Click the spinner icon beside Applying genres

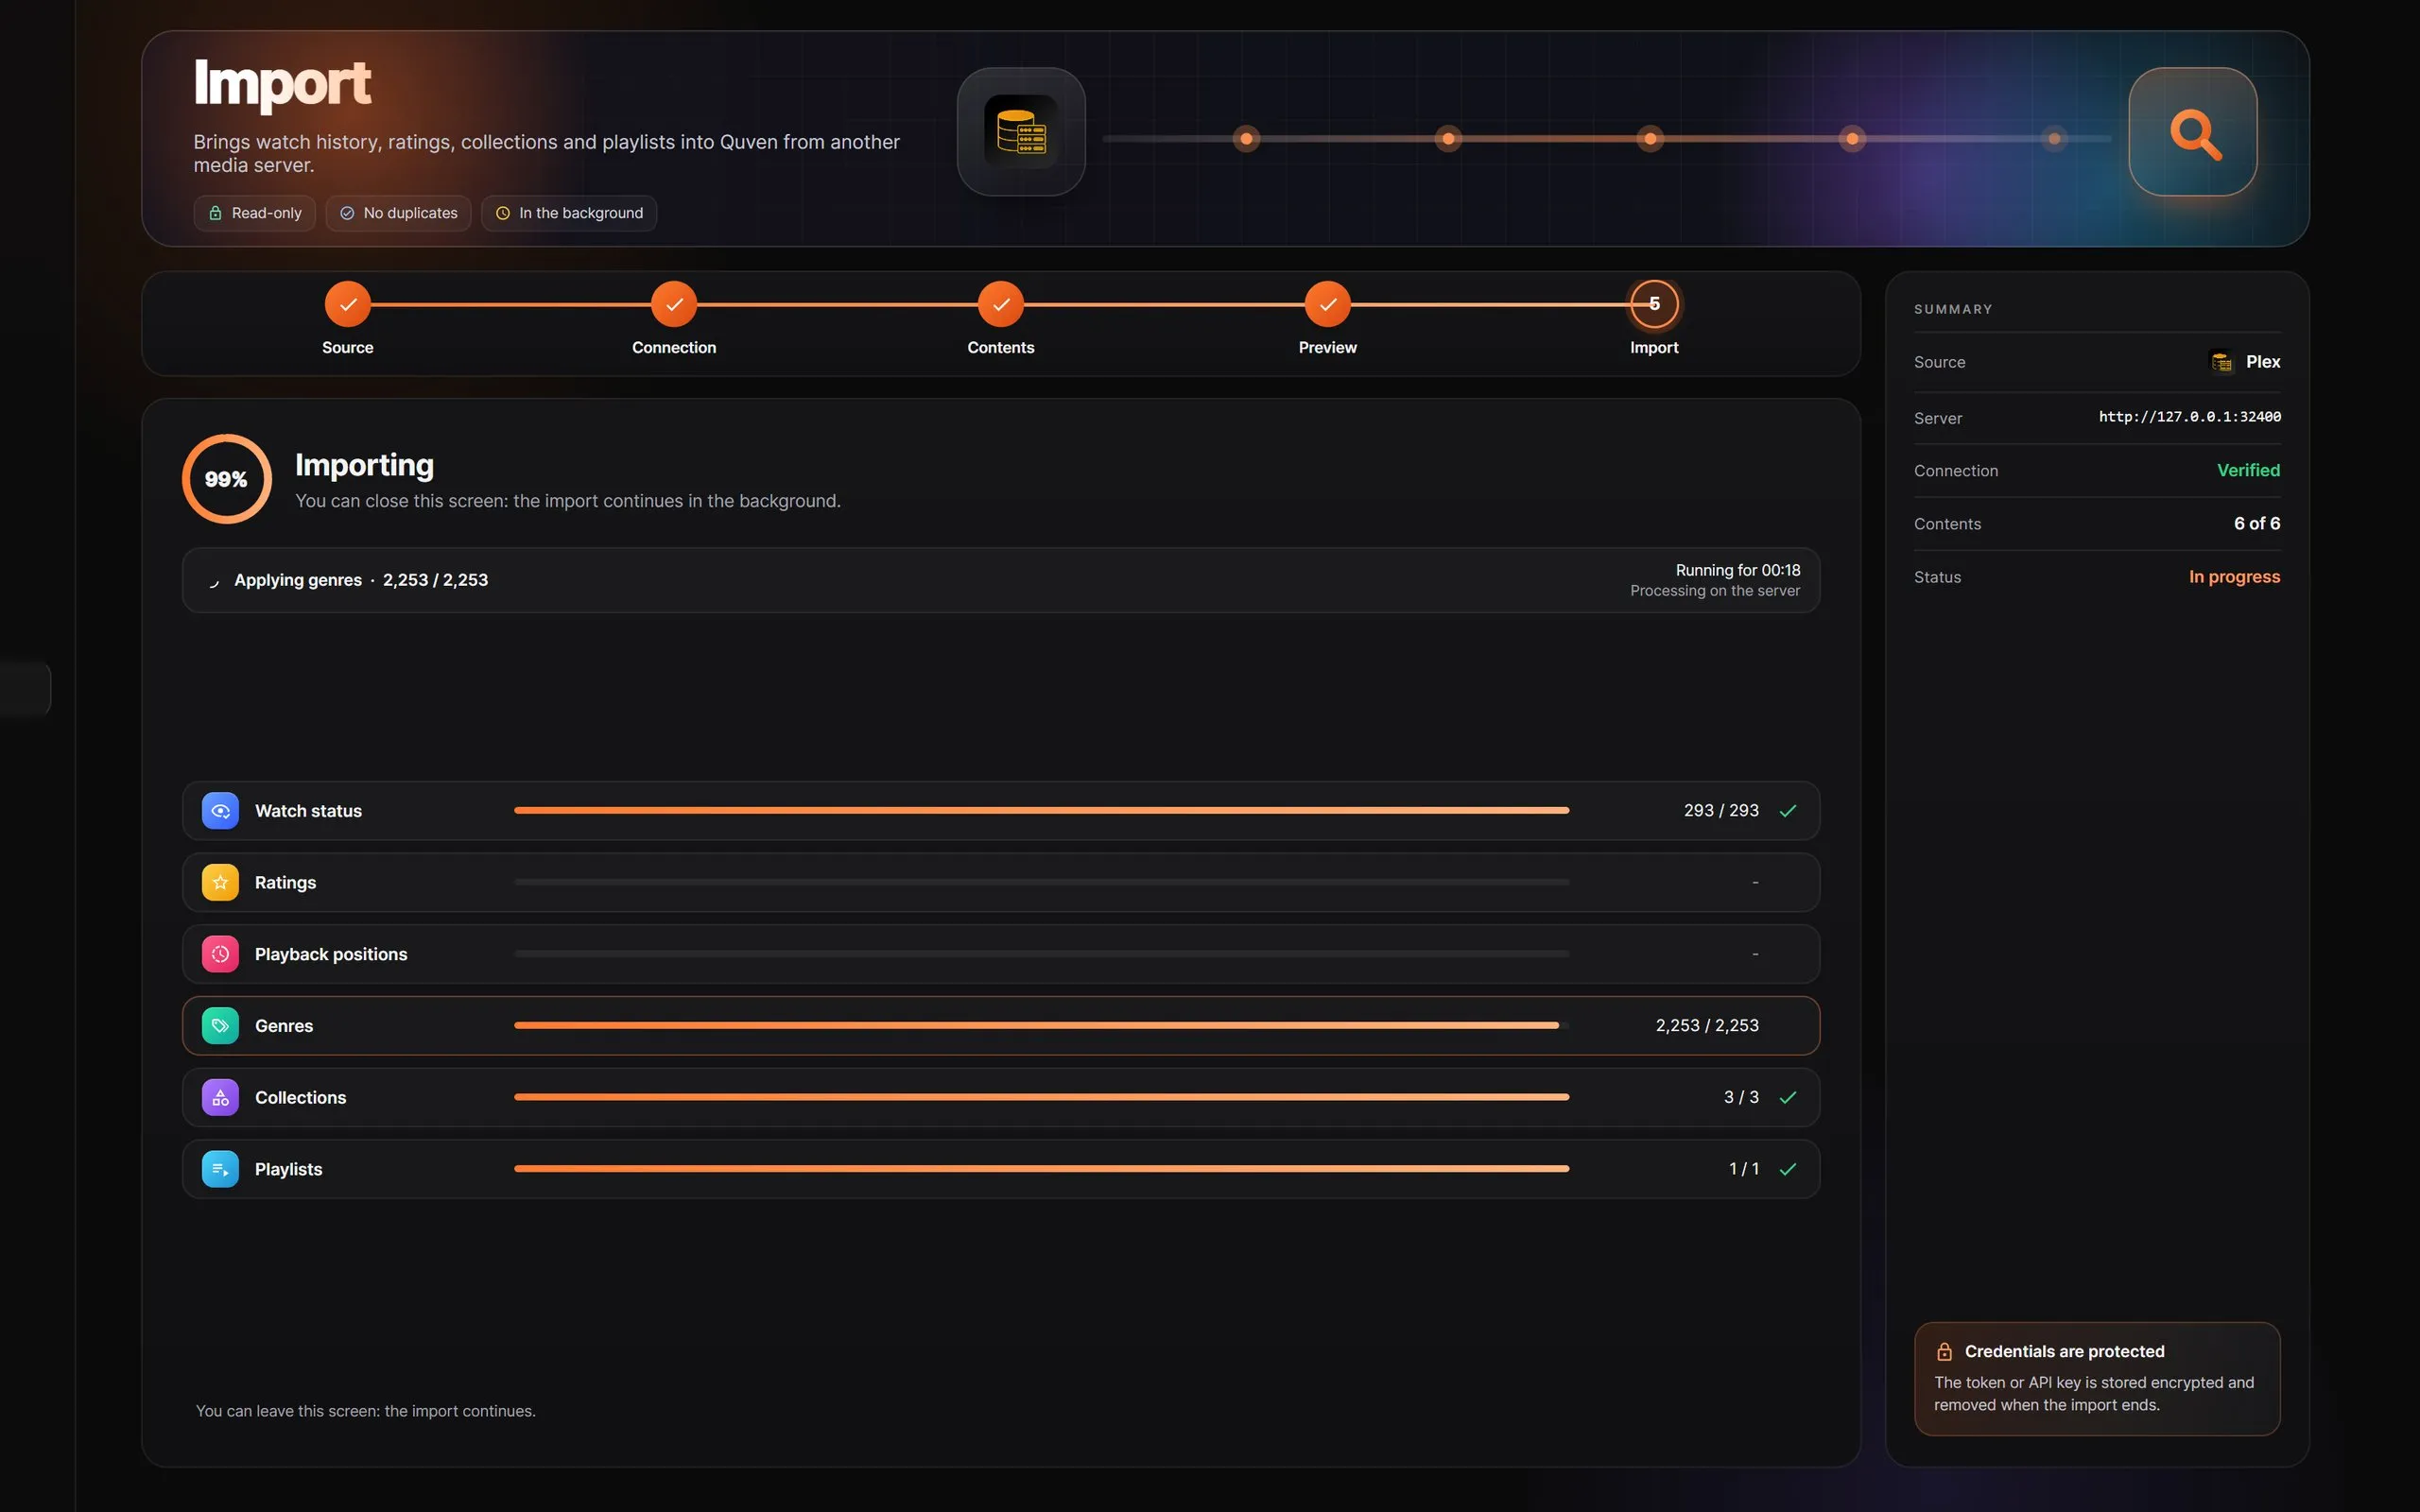[x=213, y=581]
